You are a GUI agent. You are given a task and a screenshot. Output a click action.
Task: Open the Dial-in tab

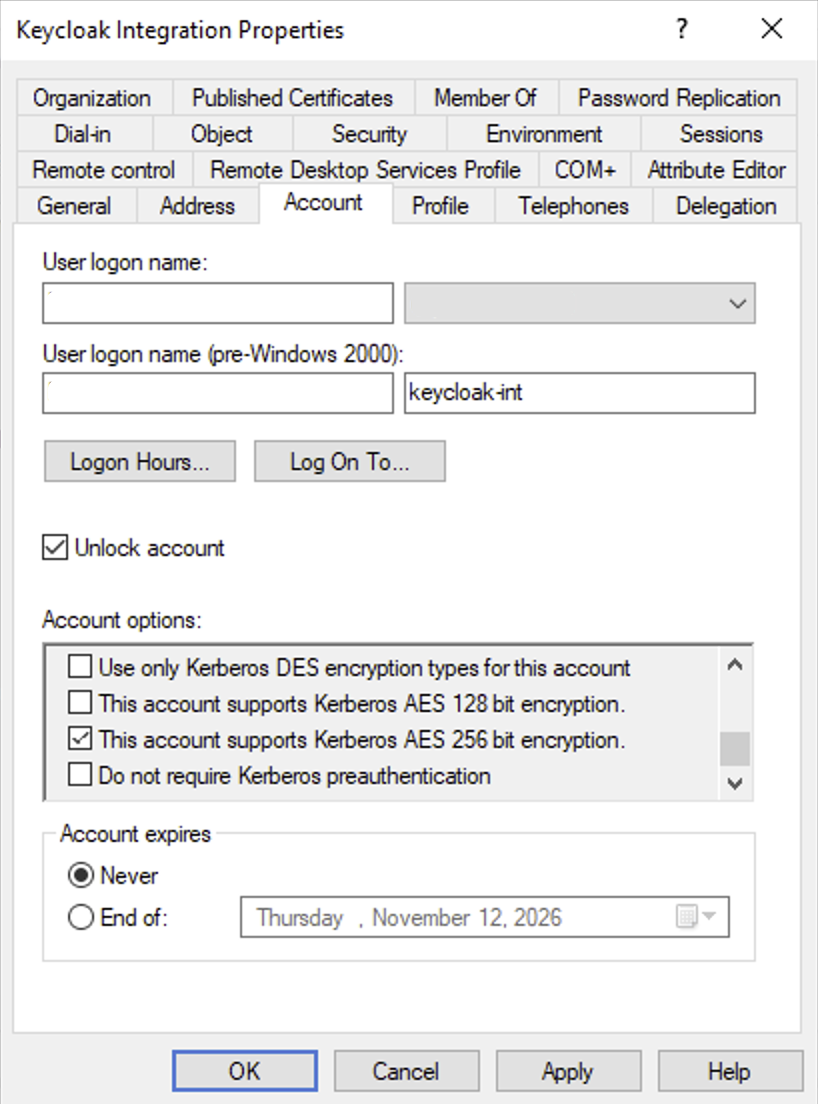click(x=83, y=134)
